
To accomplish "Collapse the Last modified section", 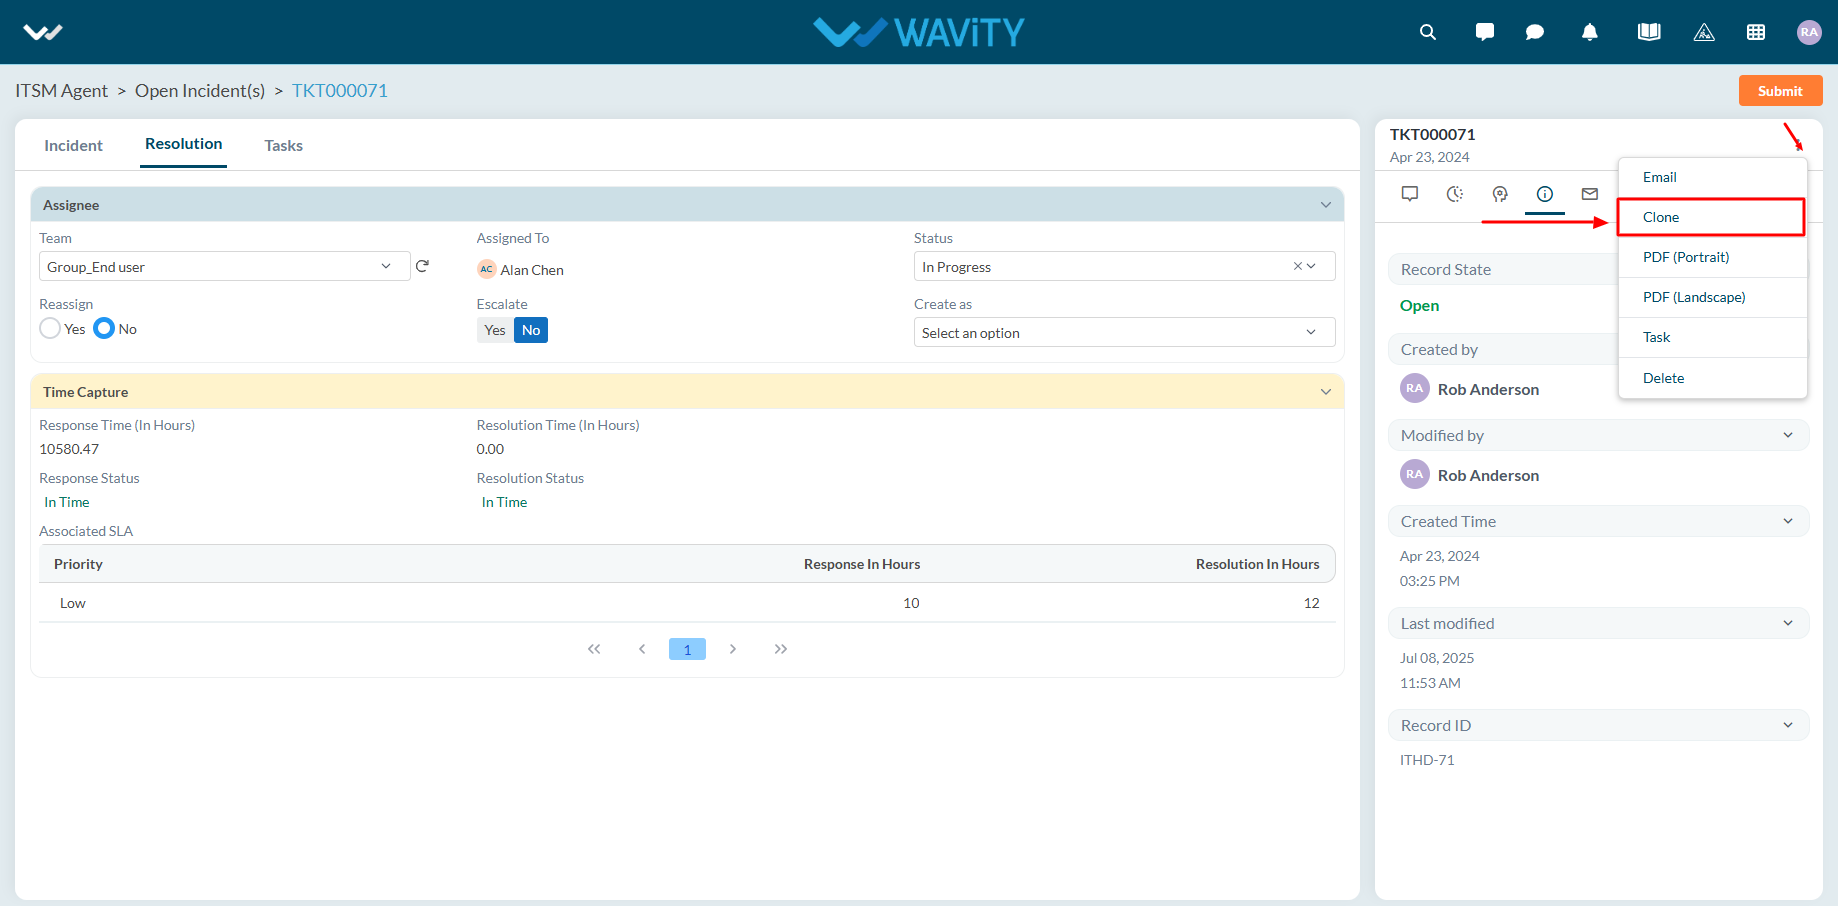I will click(x=1788, y=623).
